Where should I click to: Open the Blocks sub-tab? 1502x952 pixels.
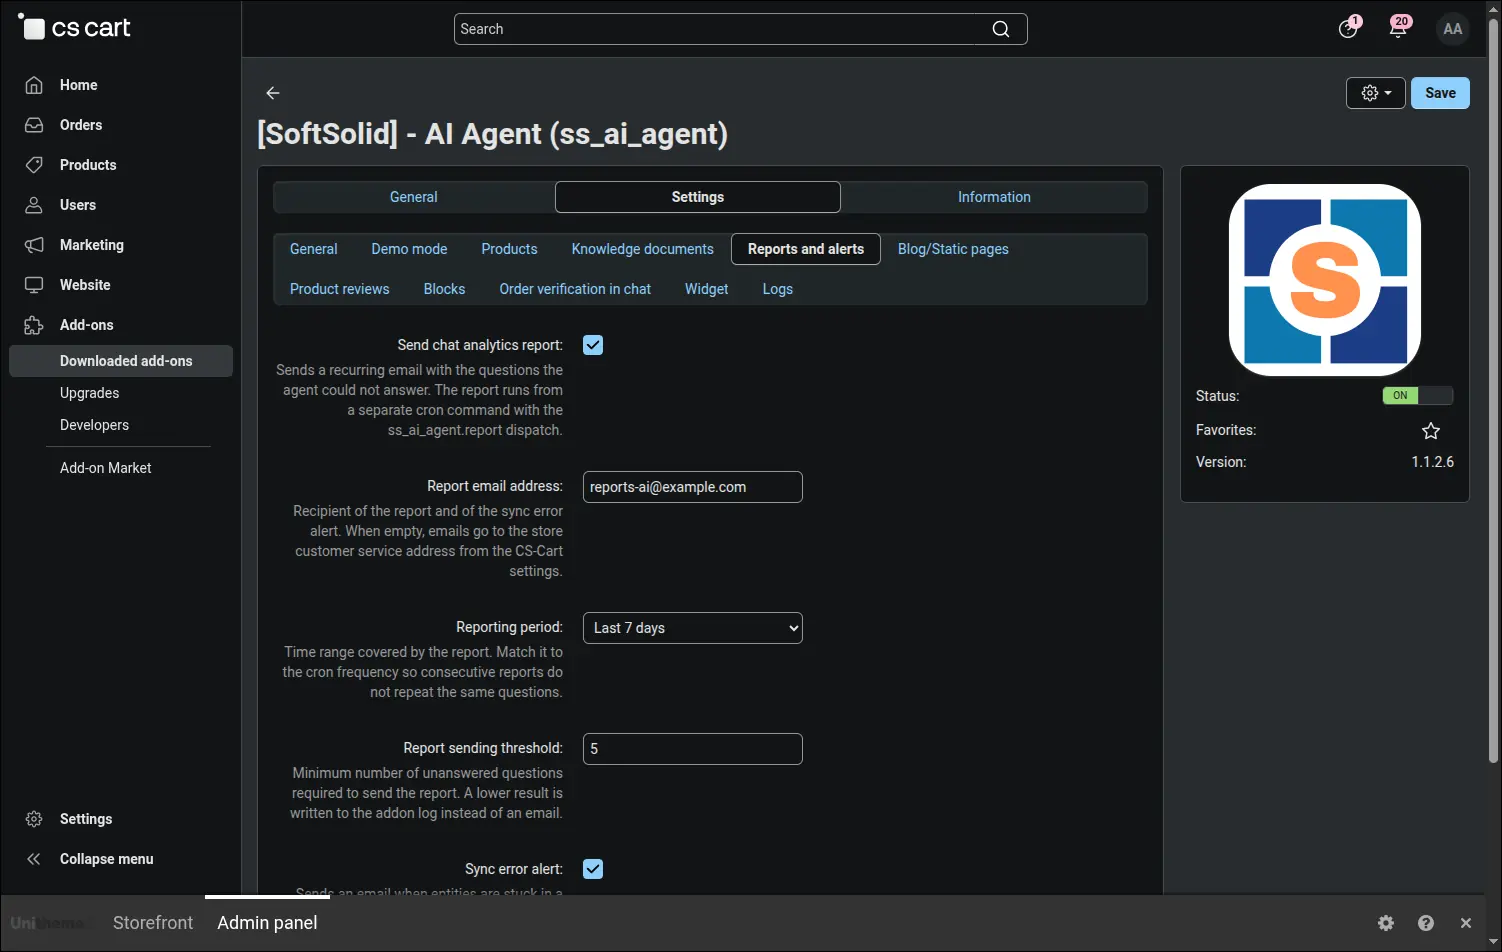(x=444, y=289)
